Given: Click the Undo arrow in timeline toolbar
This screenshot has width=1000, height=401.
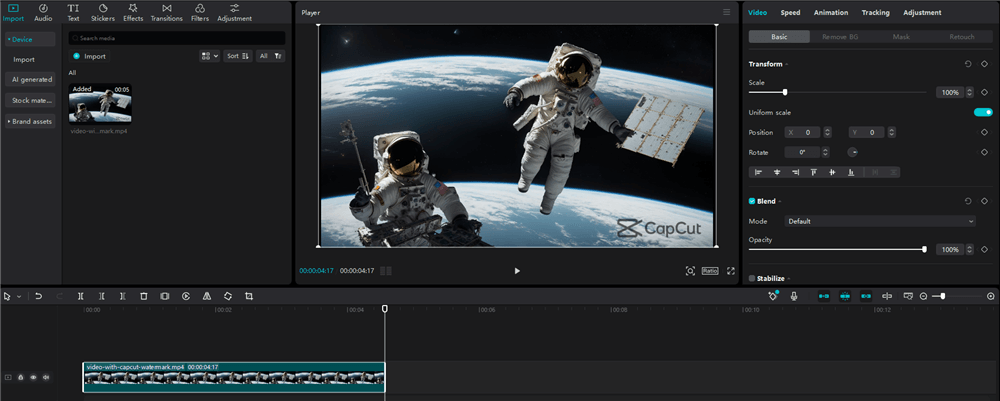Looking at the screenshot, I should coord(38,296).
